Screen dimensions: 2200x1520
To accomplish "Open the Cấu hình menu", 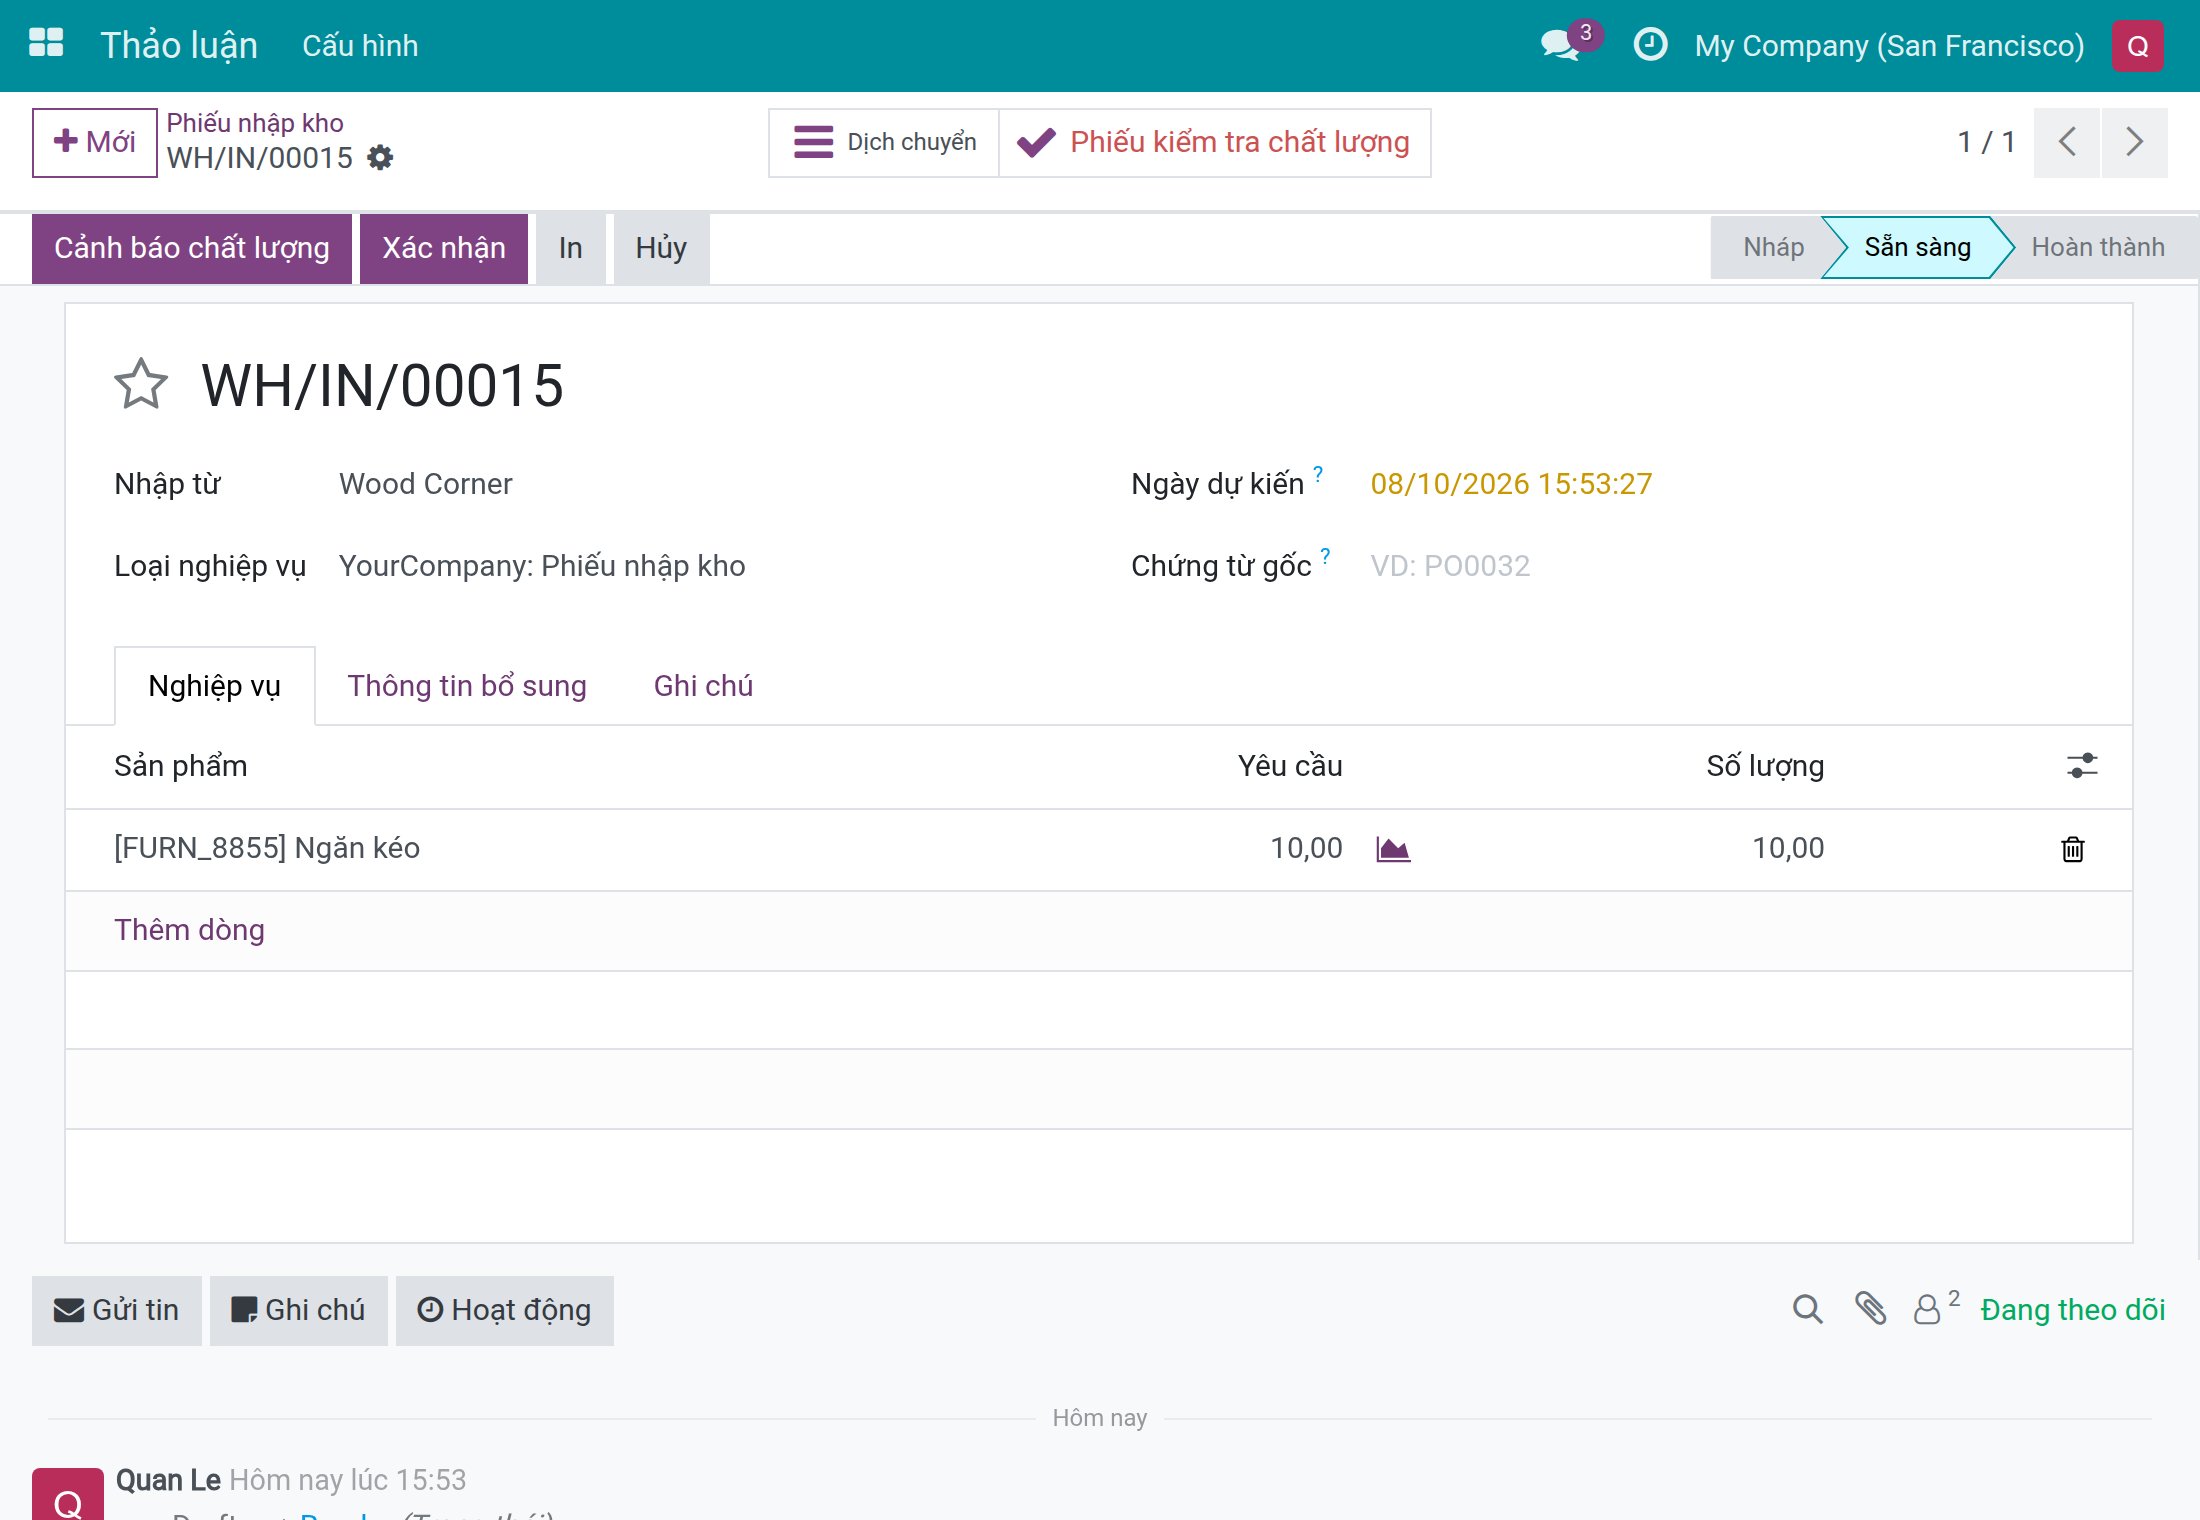I will click(x=360, y=46).
